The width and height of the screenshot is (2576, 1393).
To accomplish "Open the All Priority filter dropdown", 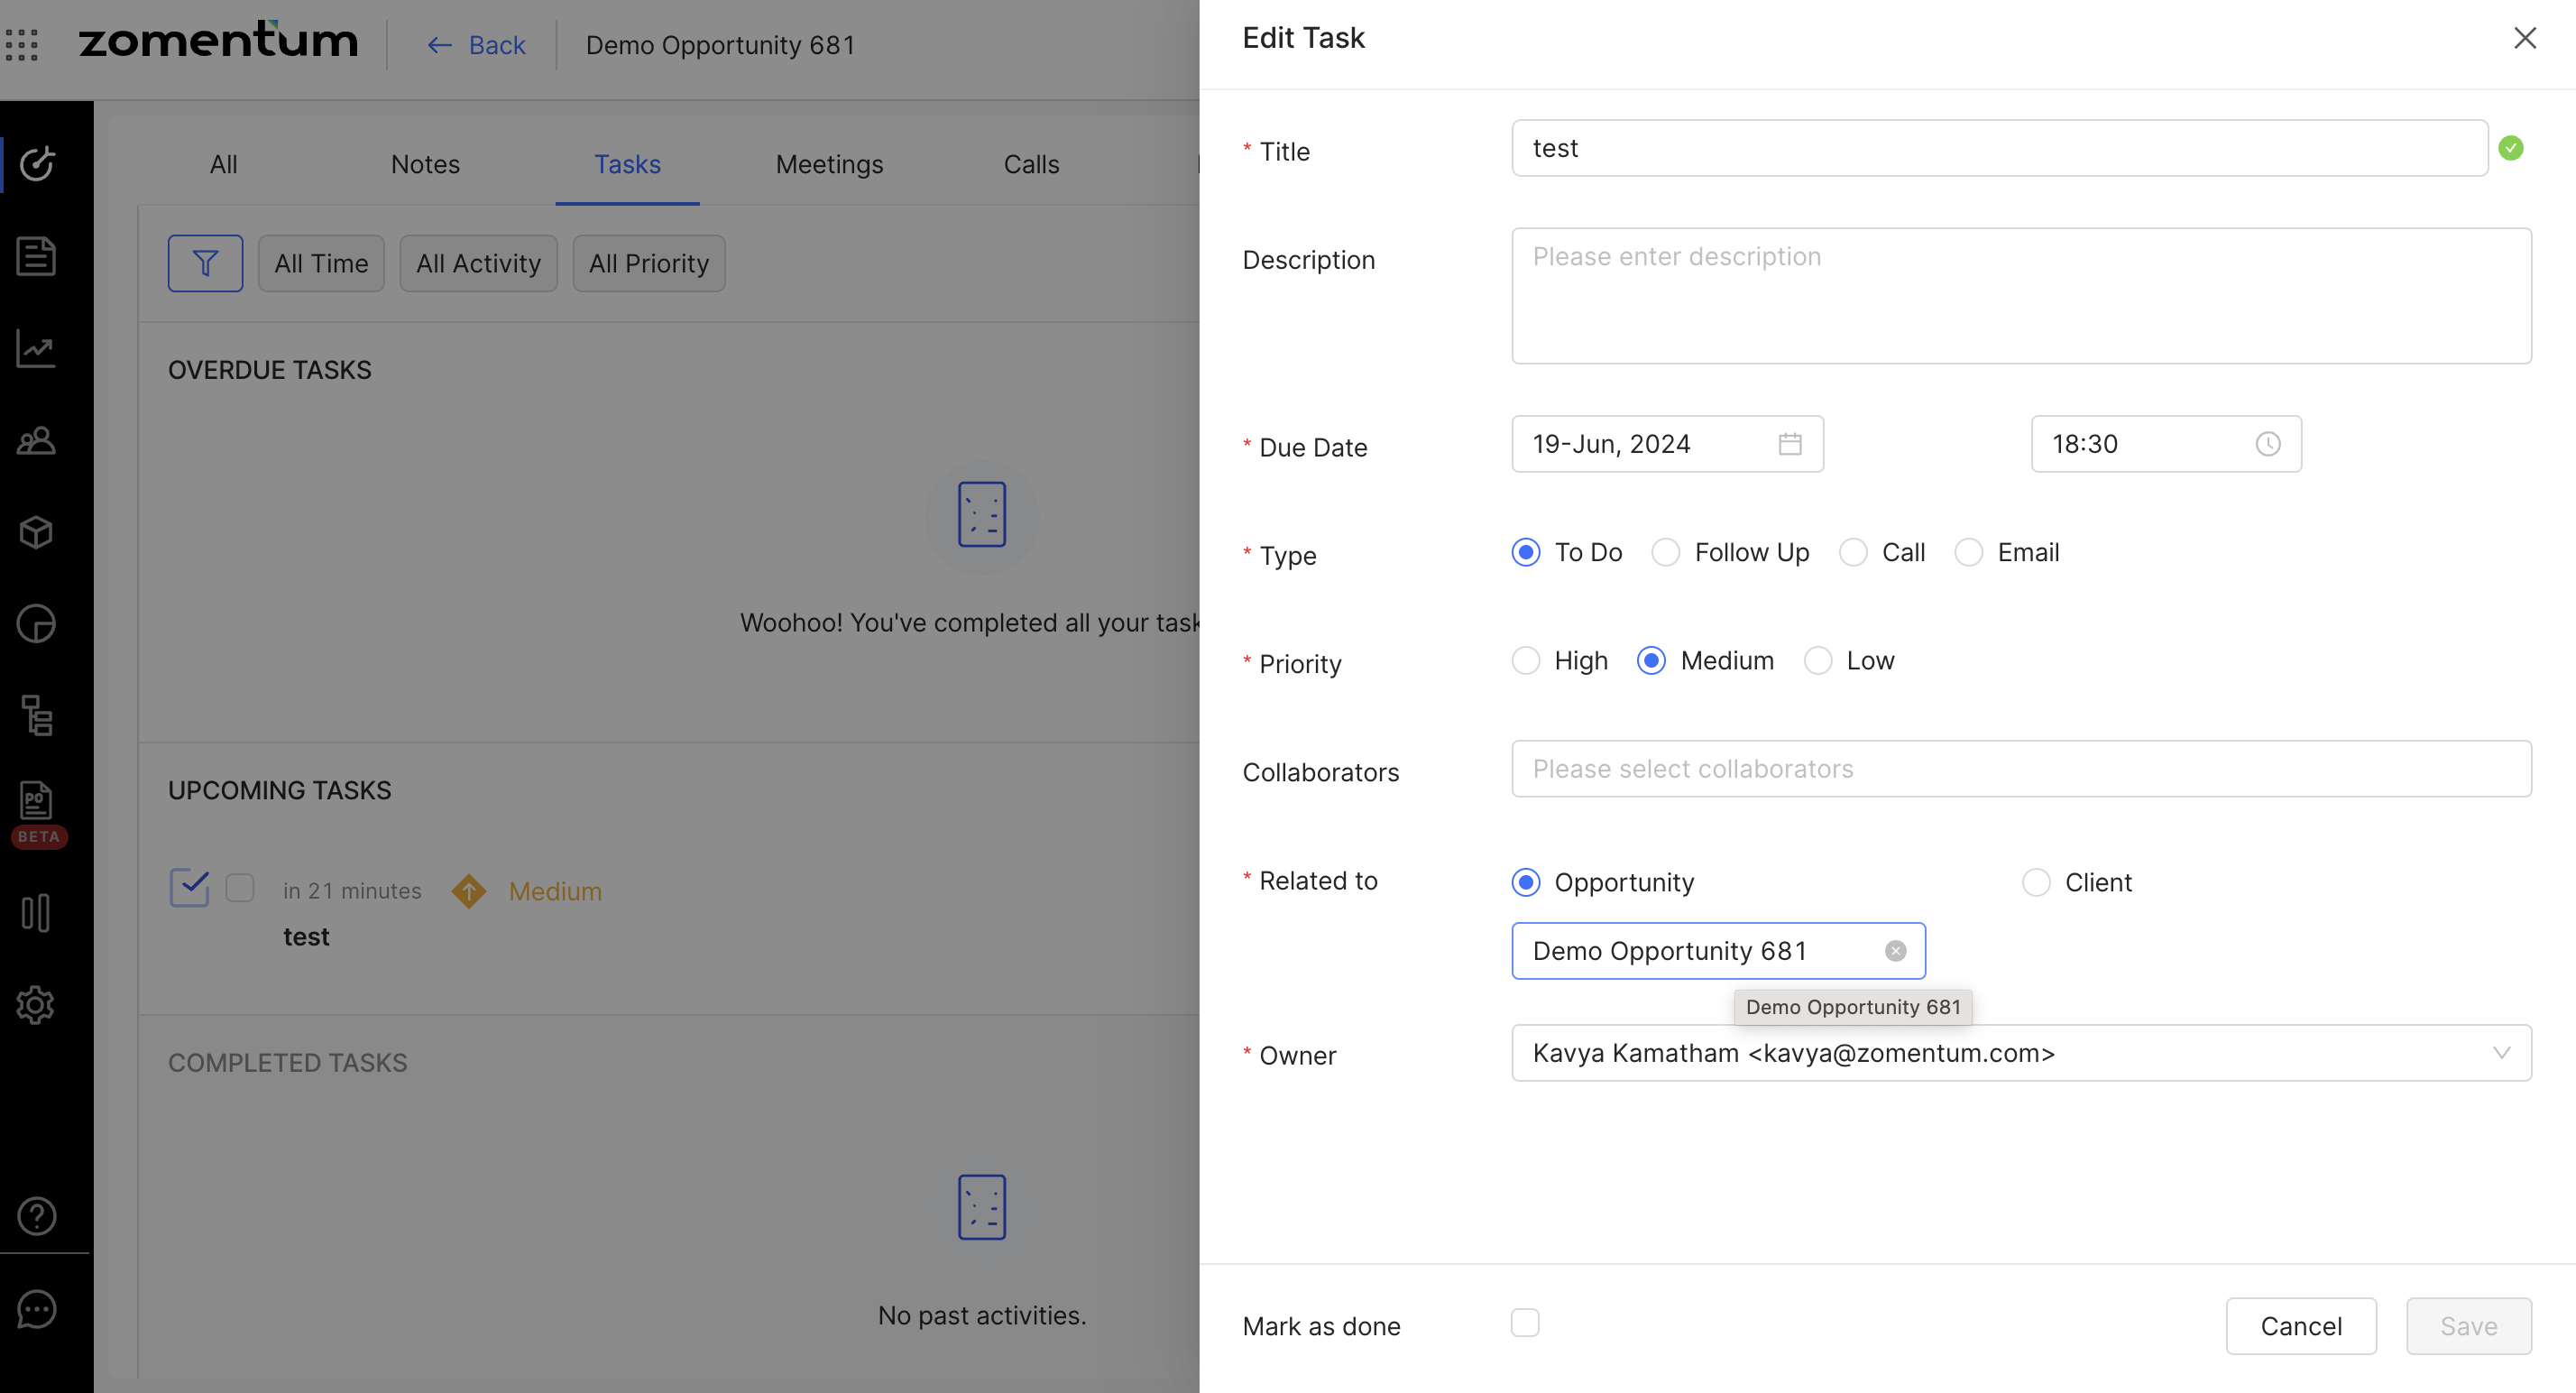I will pyautogui.click(x=648, y=264).
